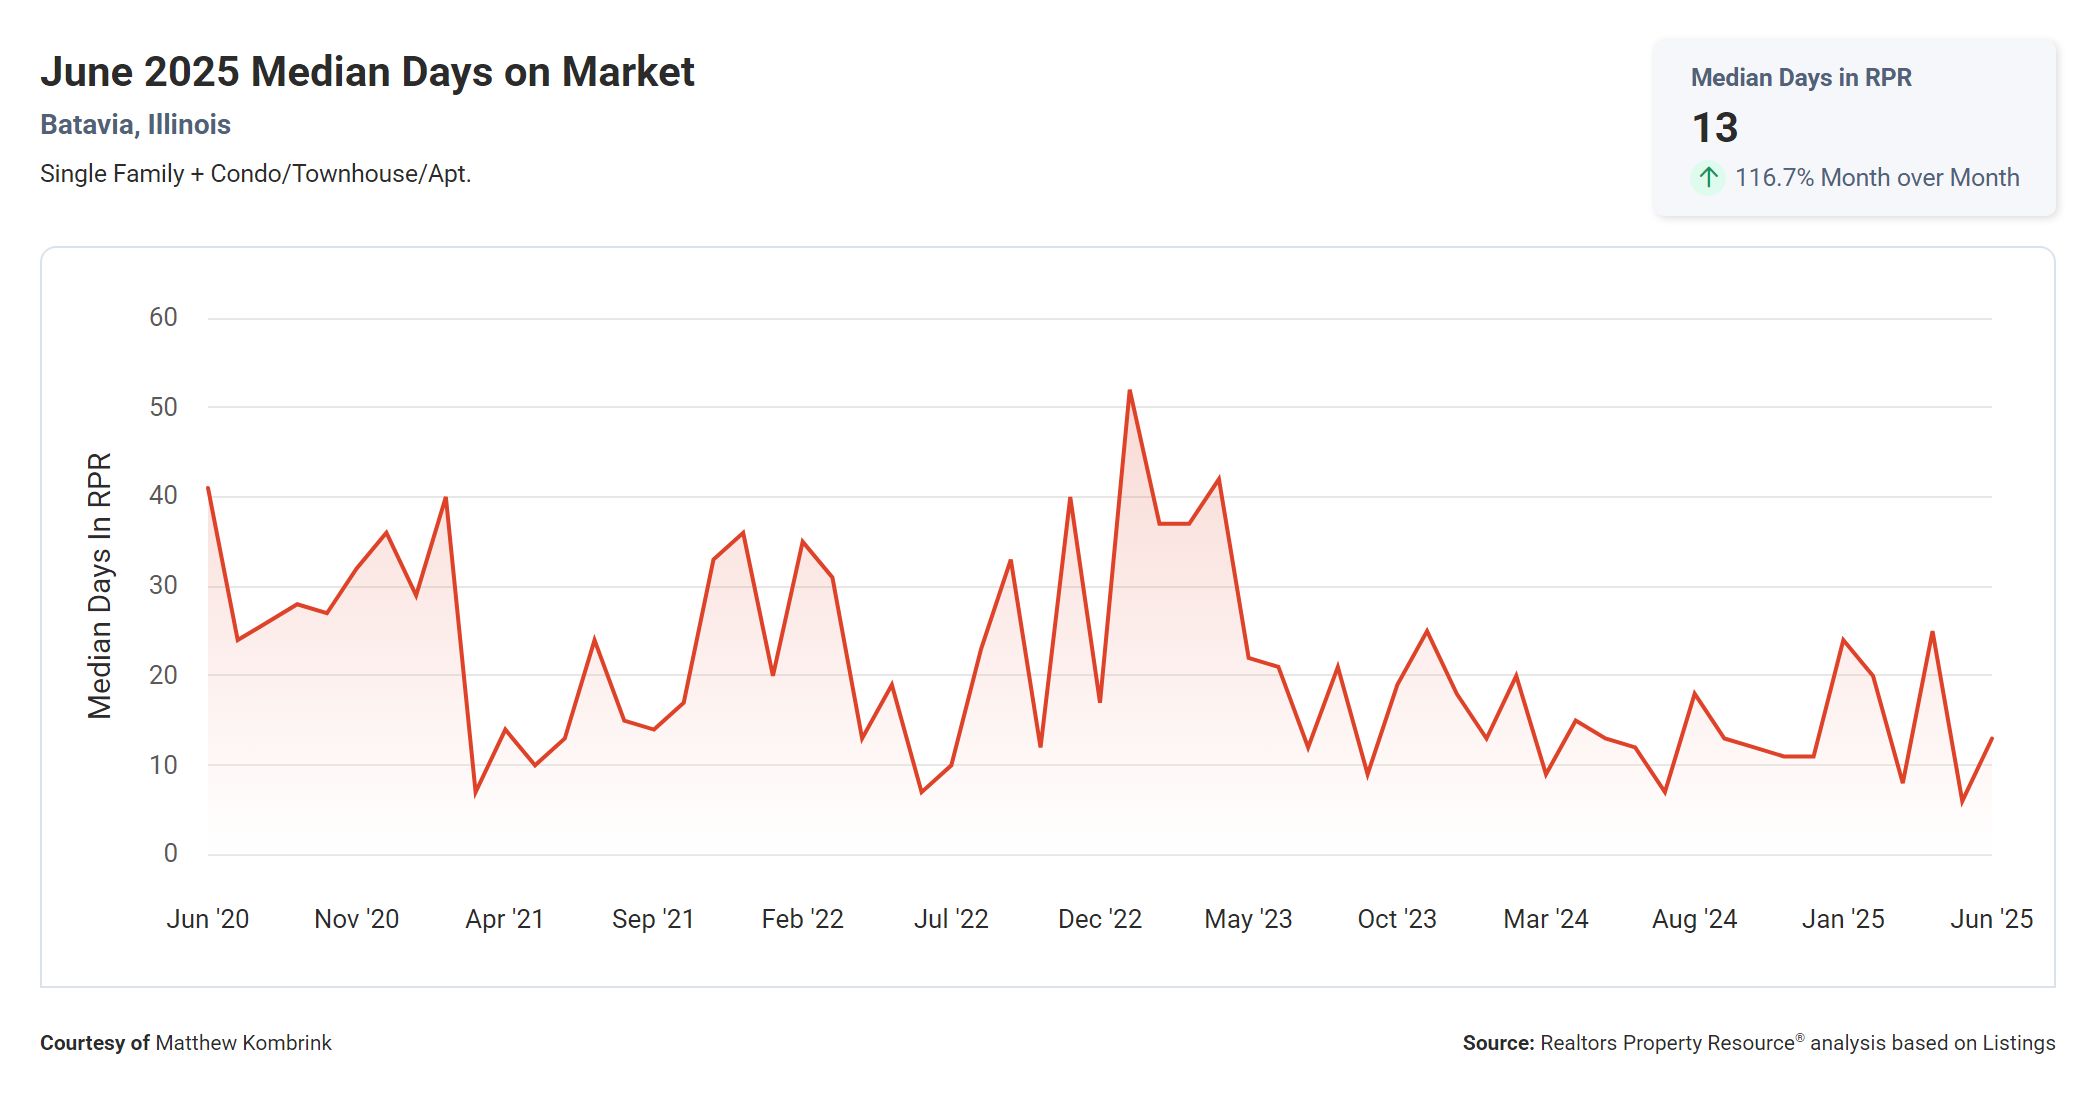This screenshot has height=1100, width=2096.
Task: Click the Median Days In RPR axis title
Action: point(99,586)
